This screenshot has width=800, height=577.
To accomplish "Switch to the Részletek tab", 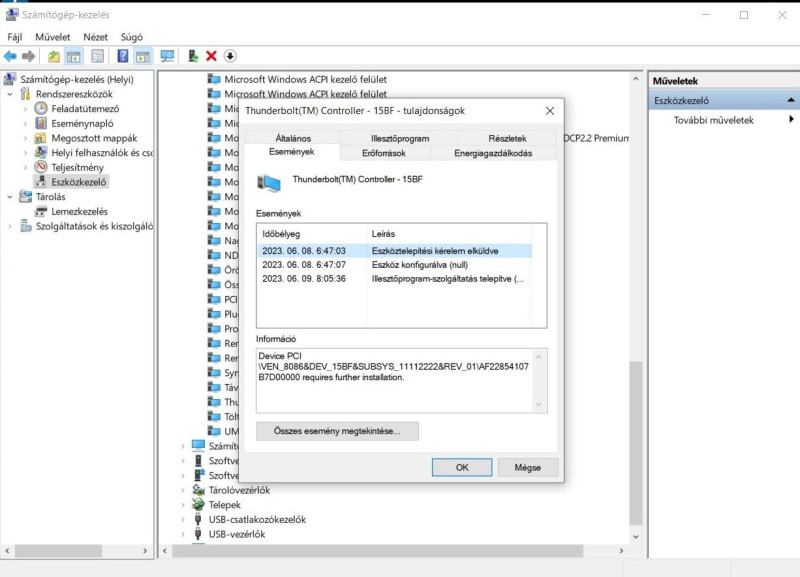I will [x=507, y=138].
